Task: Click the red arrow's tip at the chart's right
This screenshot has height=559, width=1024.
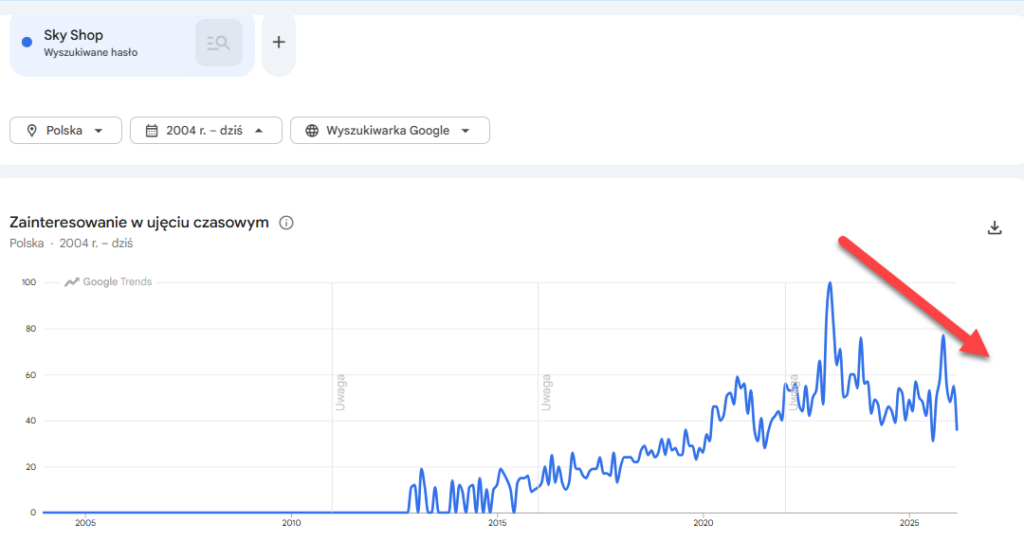Action: coord(986,353)
